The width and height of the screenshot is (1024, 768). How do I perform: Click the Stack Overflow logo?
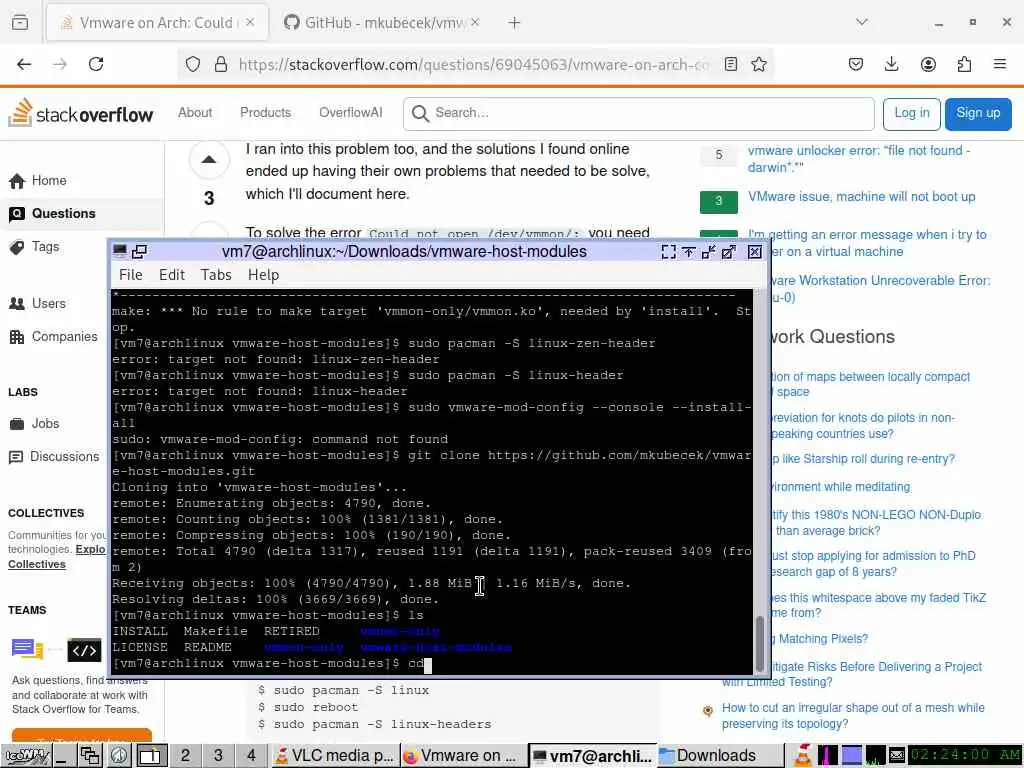pyautogui.click(x=80, y=113)
